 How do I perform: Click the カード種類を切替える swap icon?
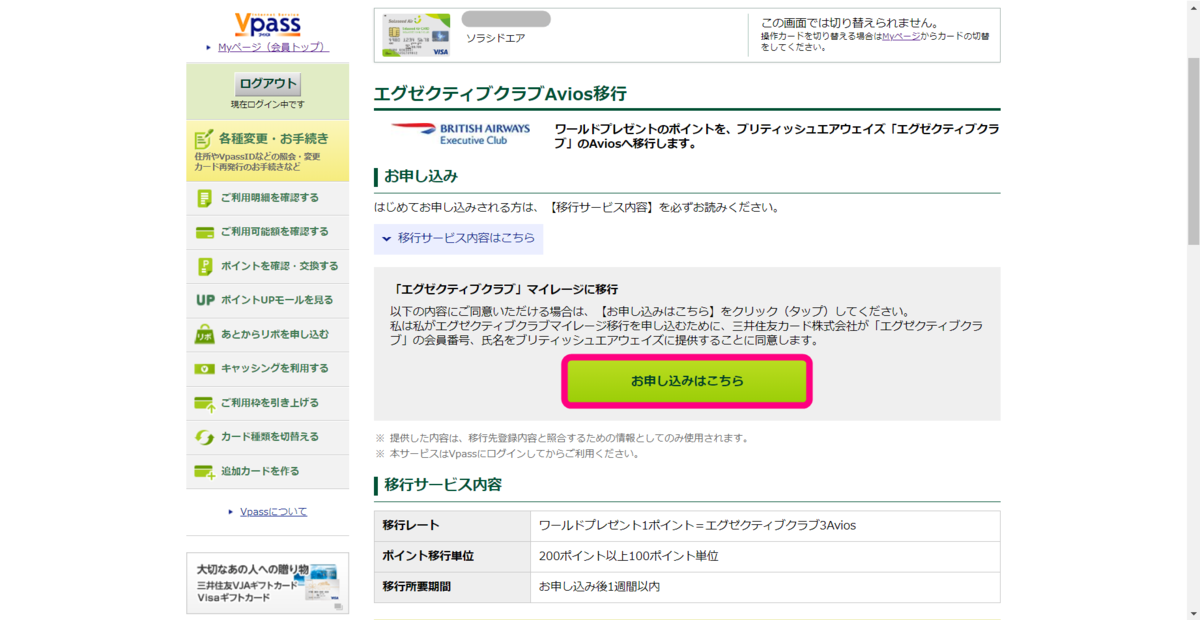point(205,437)
